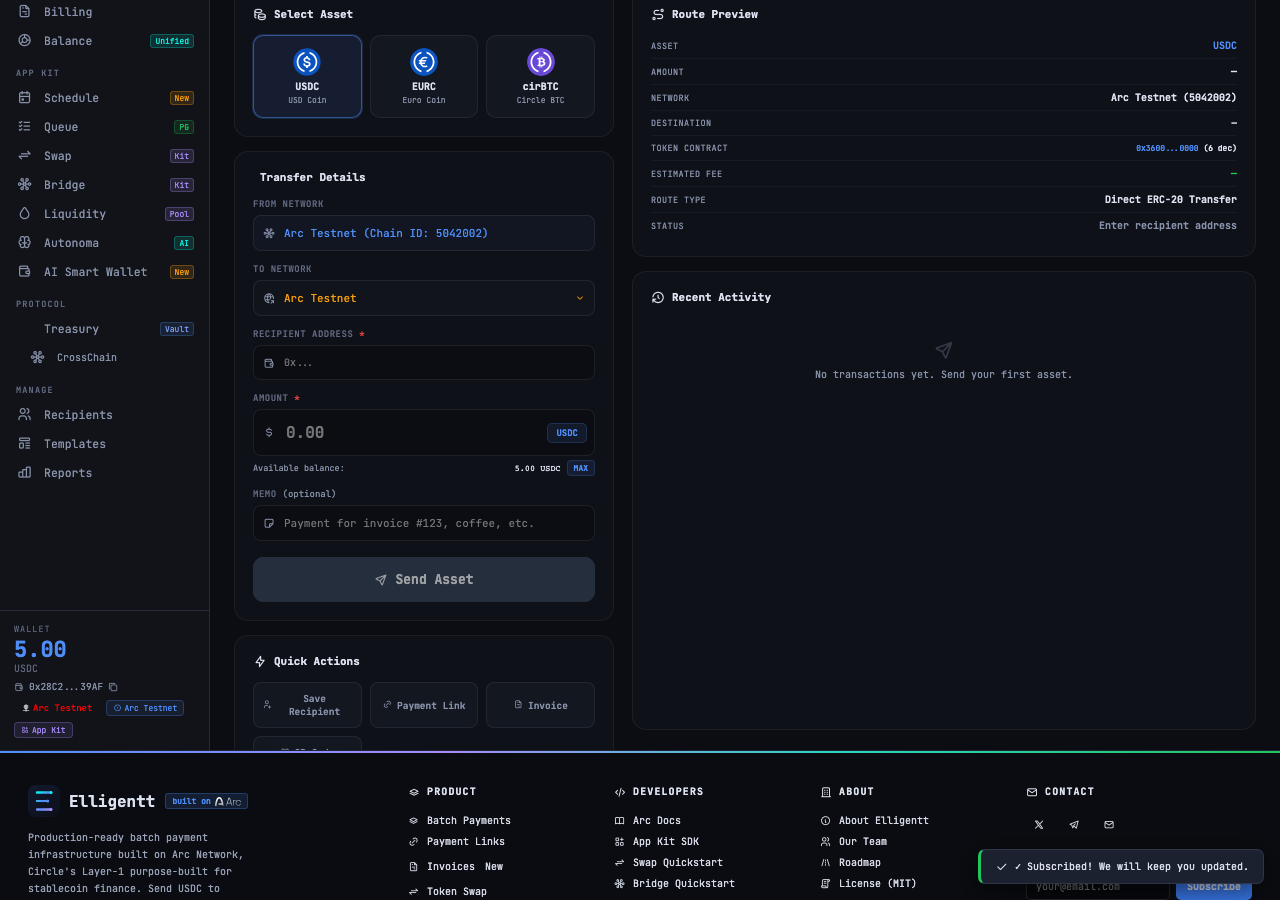Click 'Enter recipient address' status text
The image size is (1280, 900).
[x=1168, y=226]
